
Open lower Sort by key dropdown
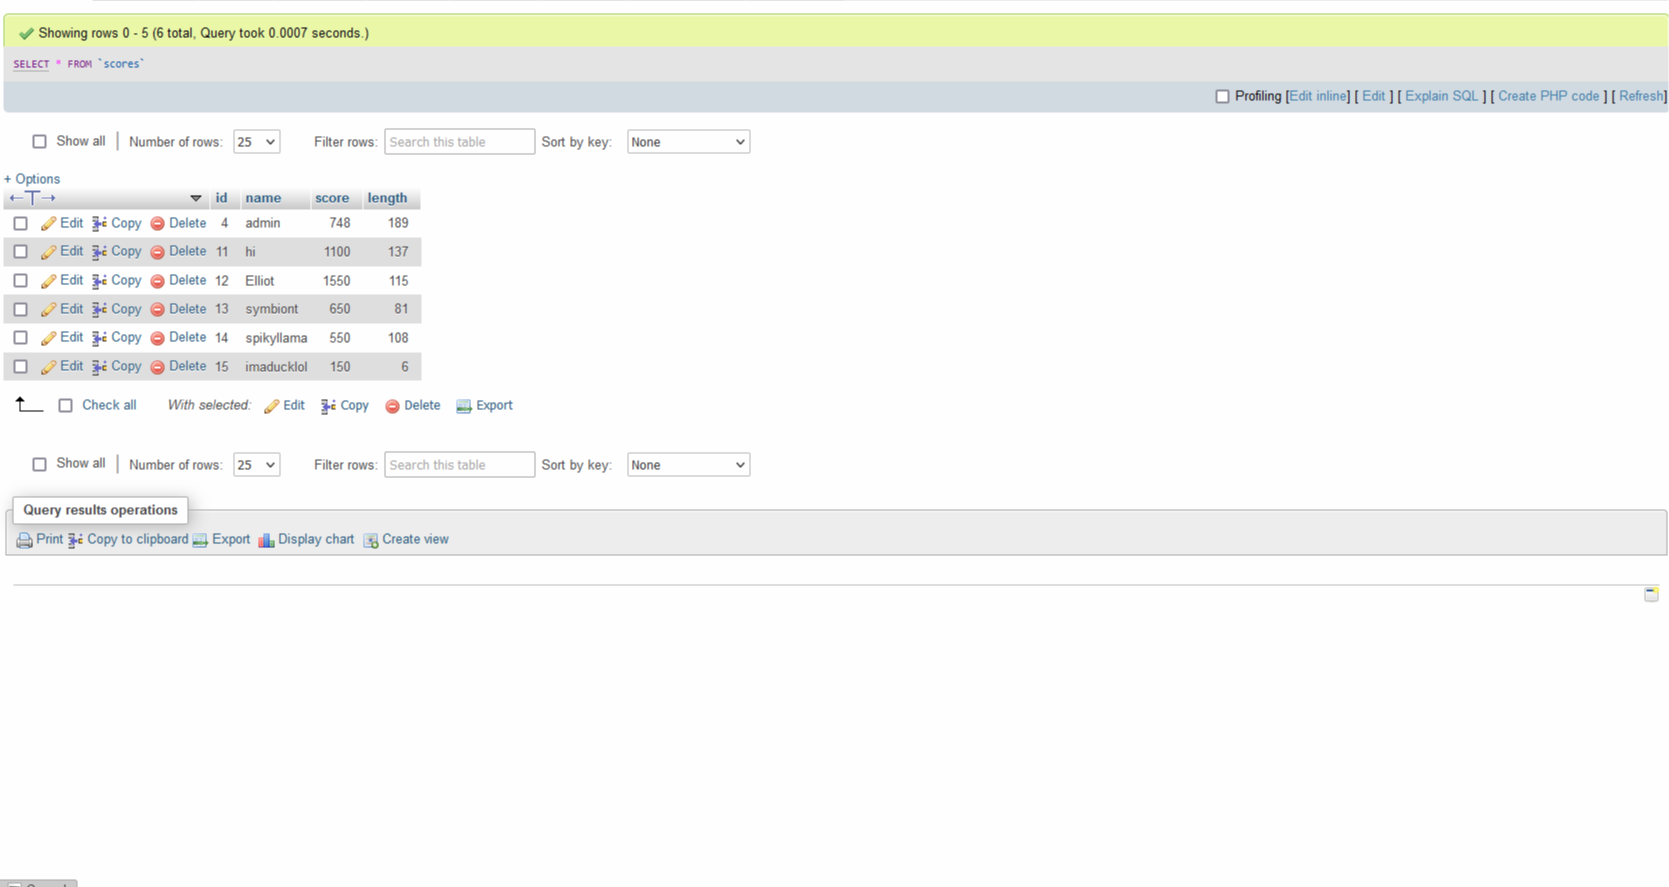[x=688, y=465]
